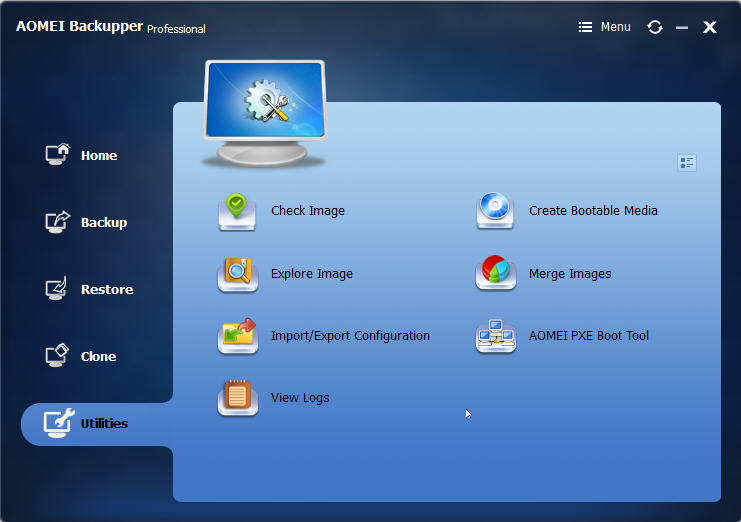
Task: Minimize the AOMEI Backupper window
Action: tap(682, 28)
